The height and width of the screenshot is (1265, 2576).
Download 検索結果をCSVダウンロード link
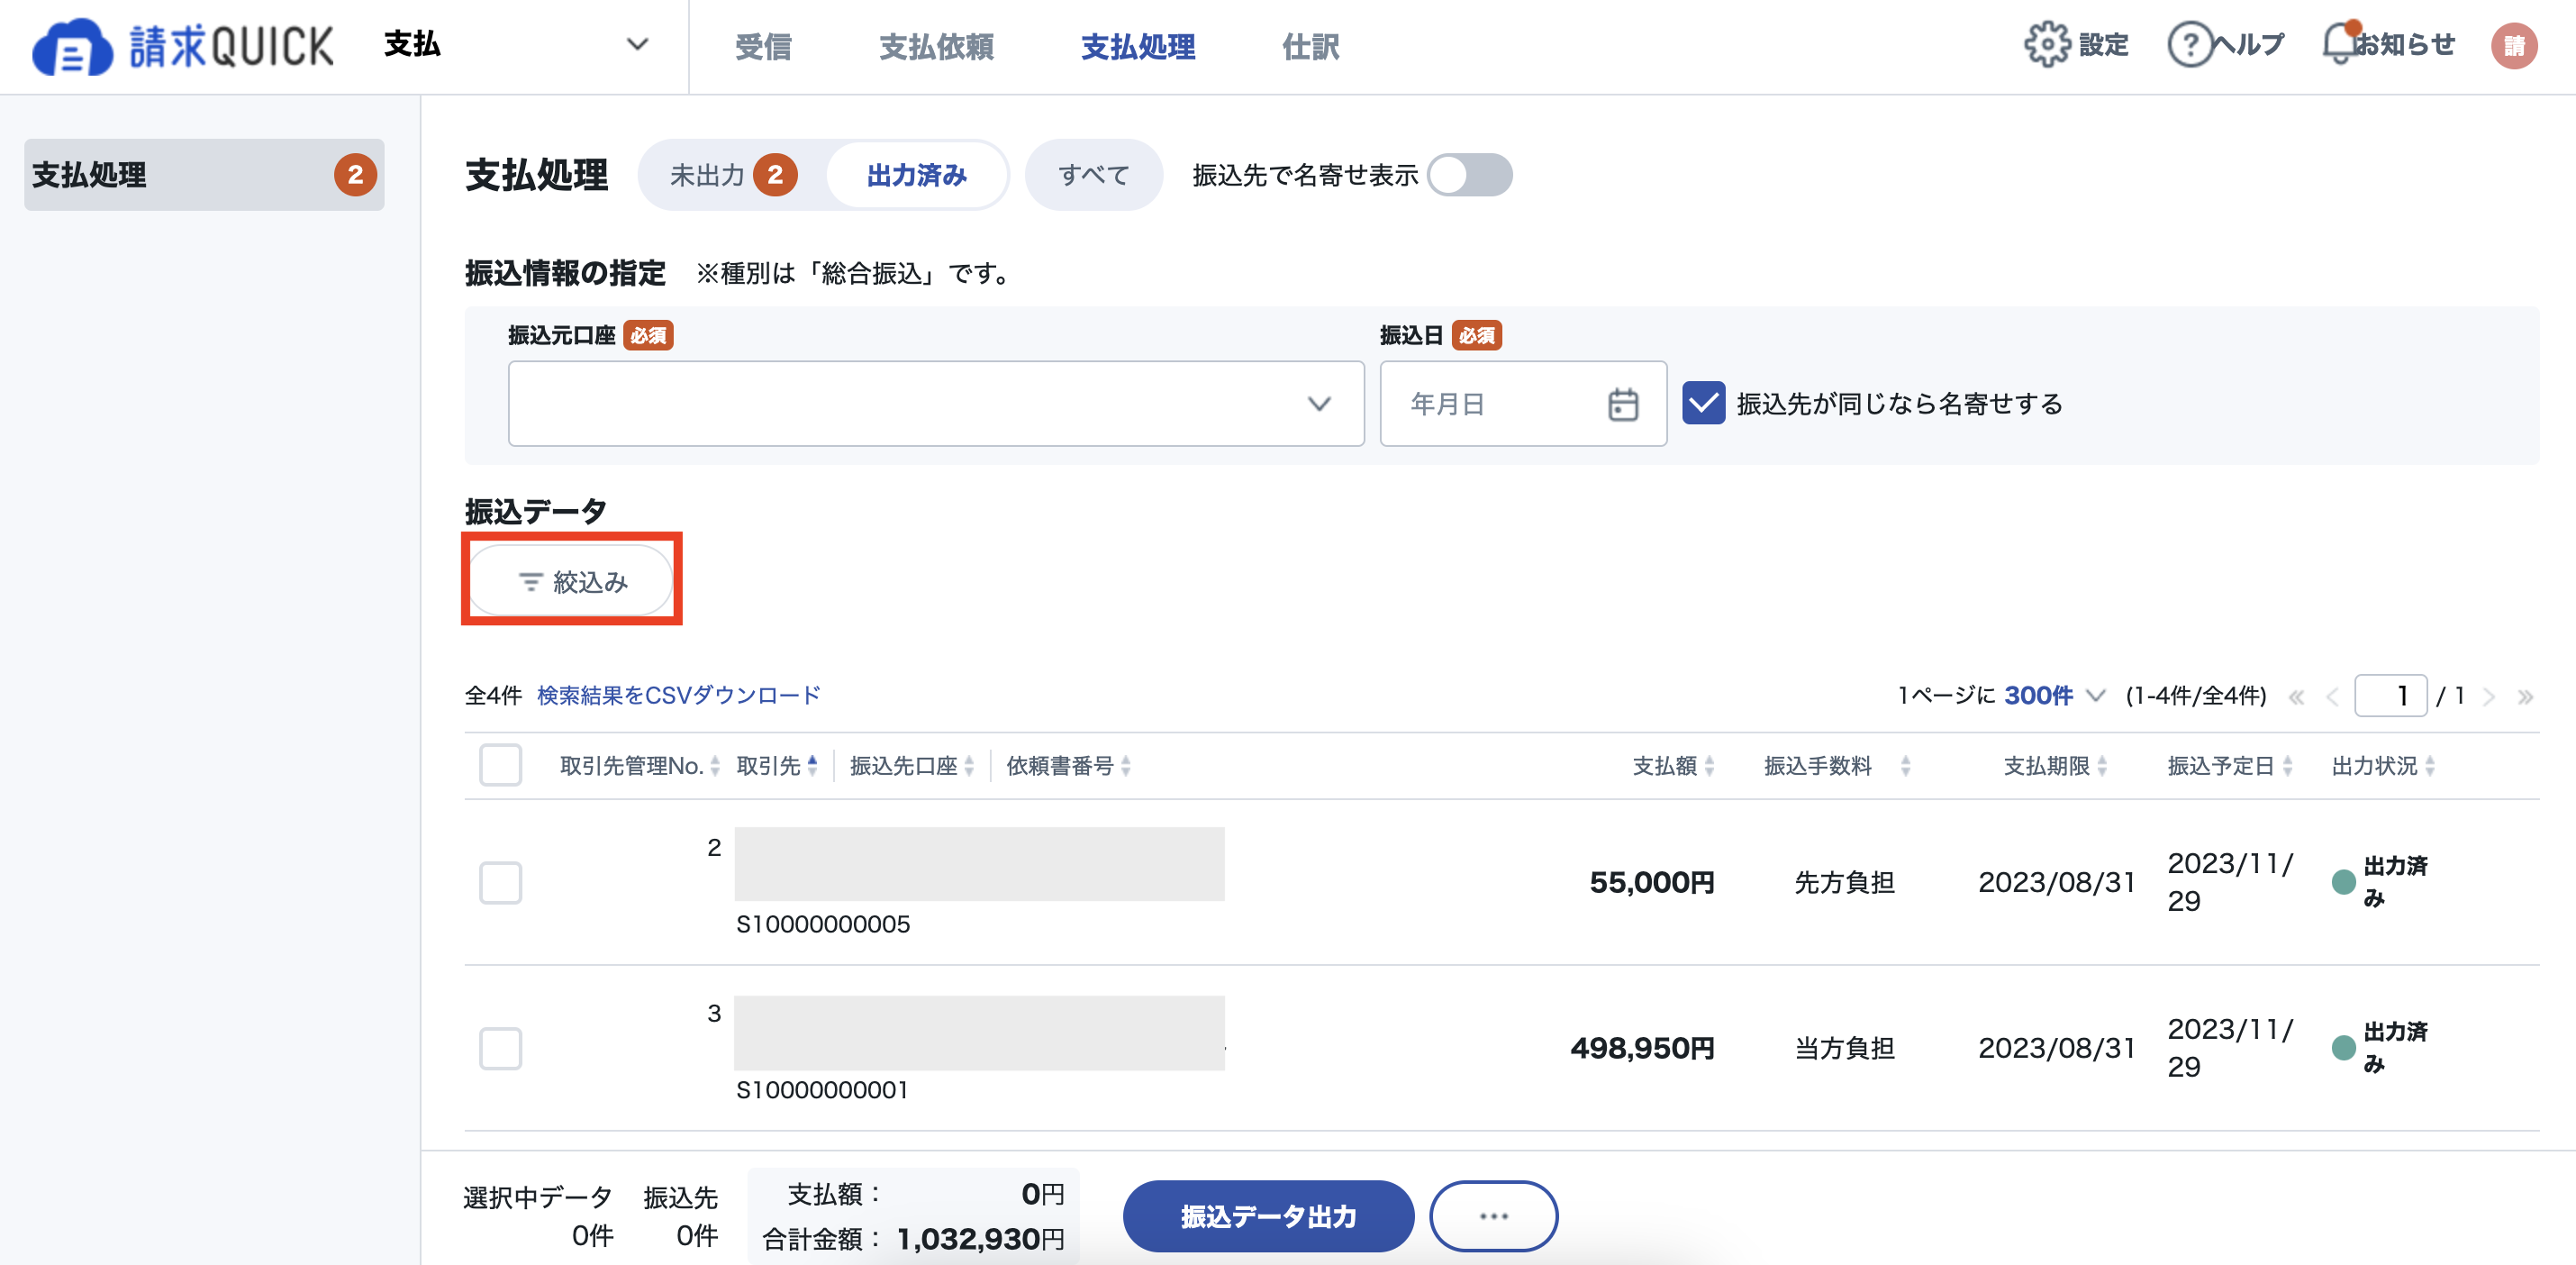[678, 696]
